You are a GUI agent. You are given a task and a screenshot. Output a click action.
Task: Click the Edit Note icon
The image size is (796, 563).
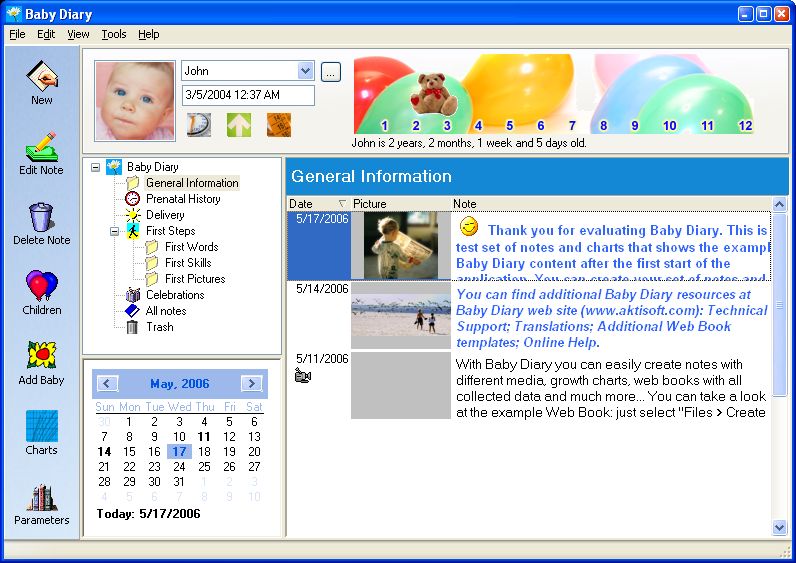click(41, 147)
